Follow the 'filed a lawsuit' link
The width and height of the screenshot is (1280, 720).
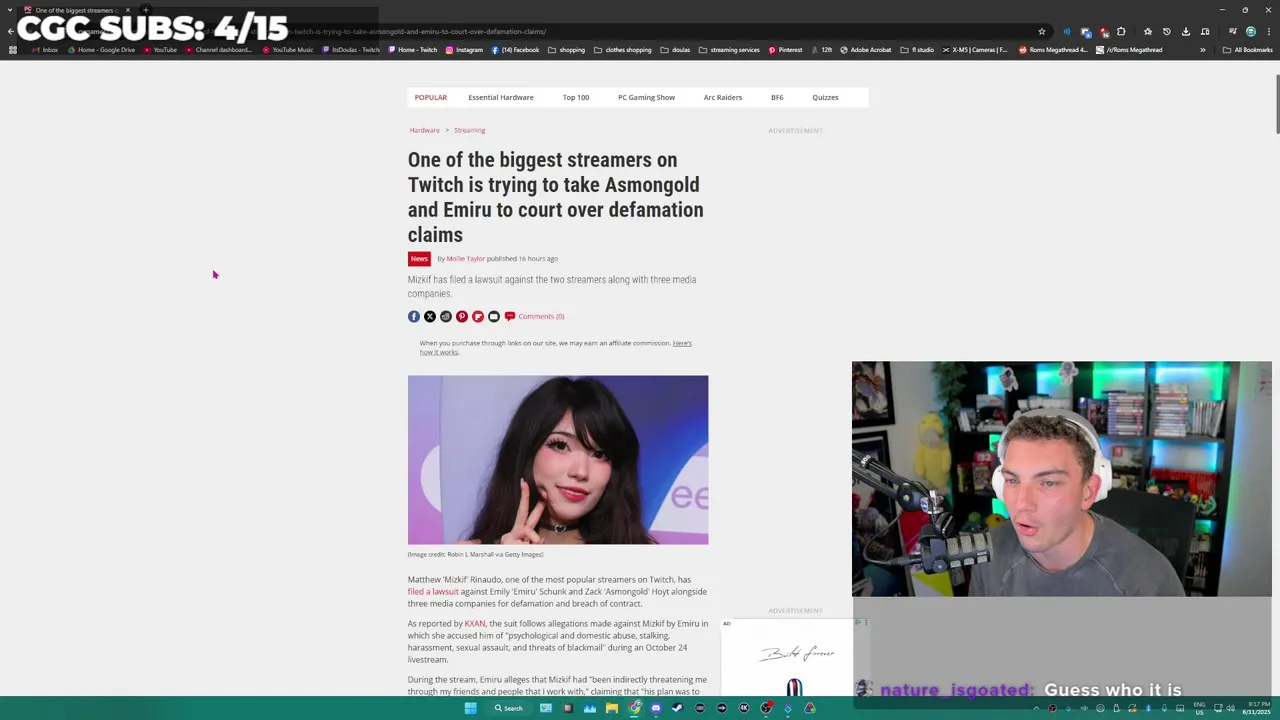433,592
